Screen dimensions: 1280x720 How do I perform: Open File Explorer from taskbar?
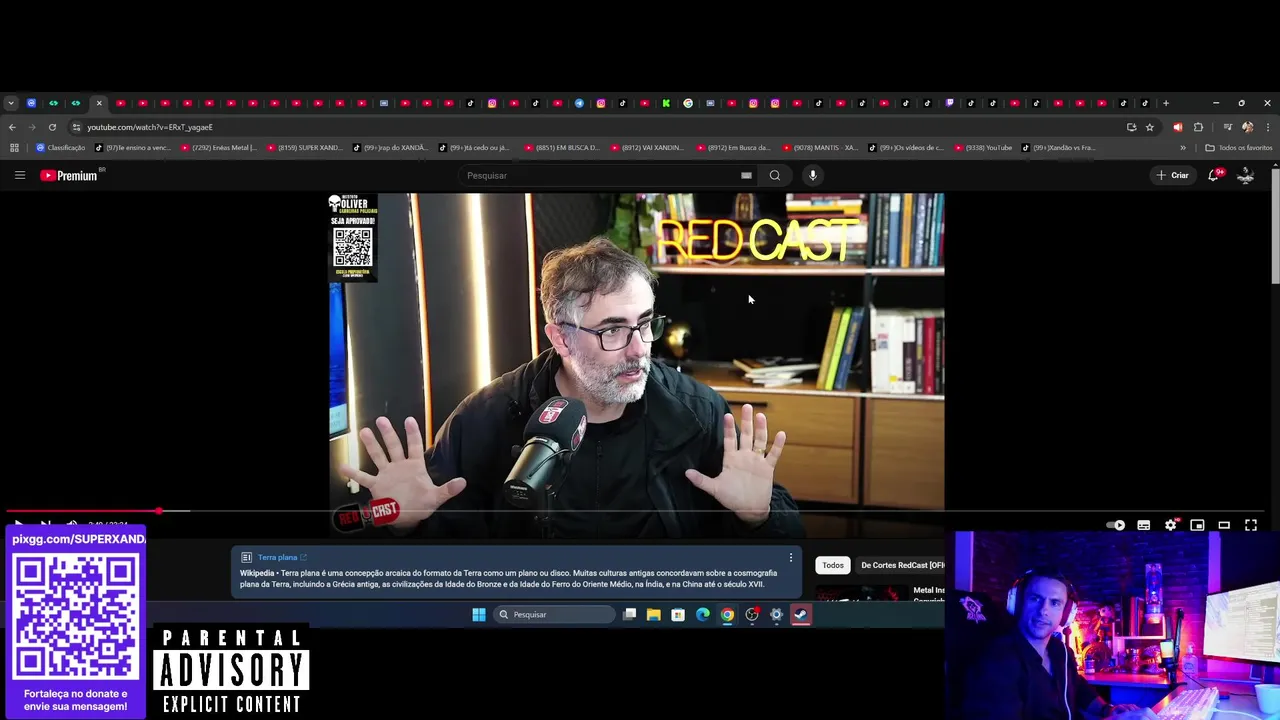coord(653,614)
